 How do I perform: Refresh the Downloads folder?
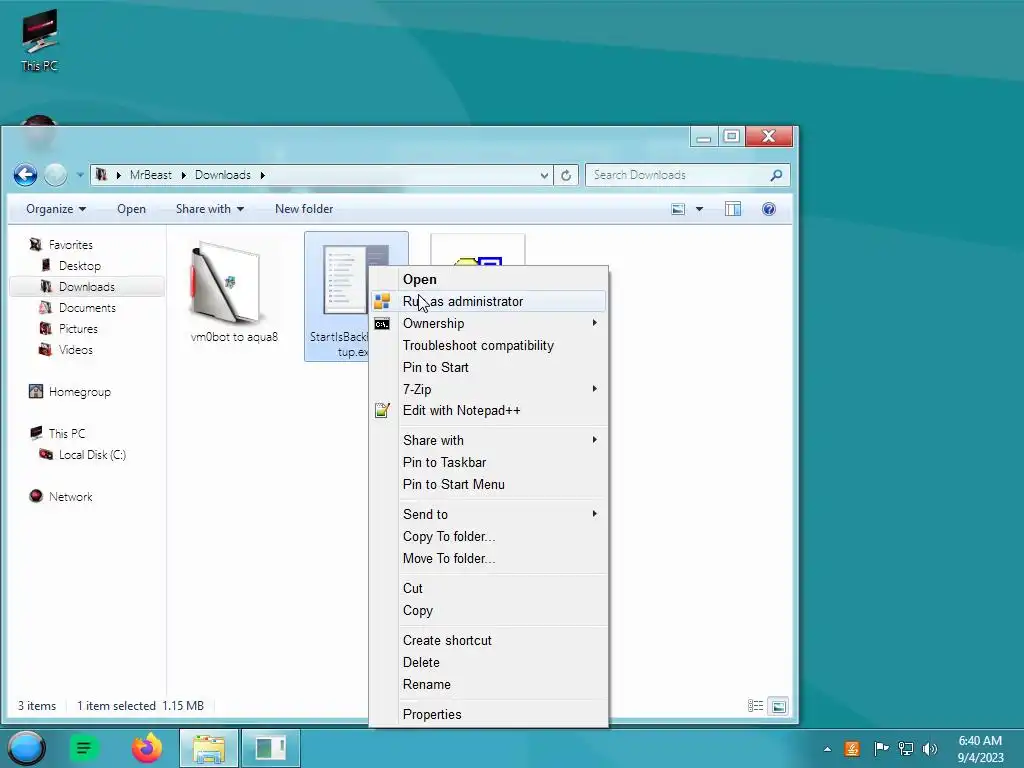[566, 175]
